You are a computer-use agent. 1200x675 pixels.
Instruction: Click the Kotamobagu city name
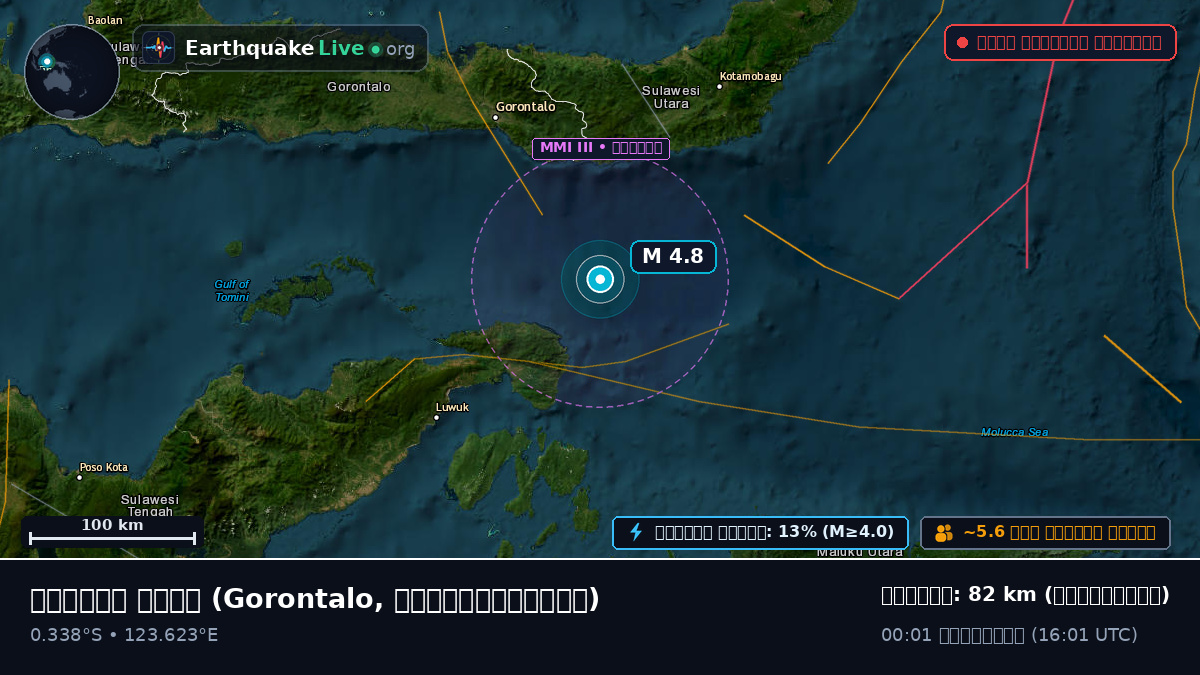click(751, 76)
